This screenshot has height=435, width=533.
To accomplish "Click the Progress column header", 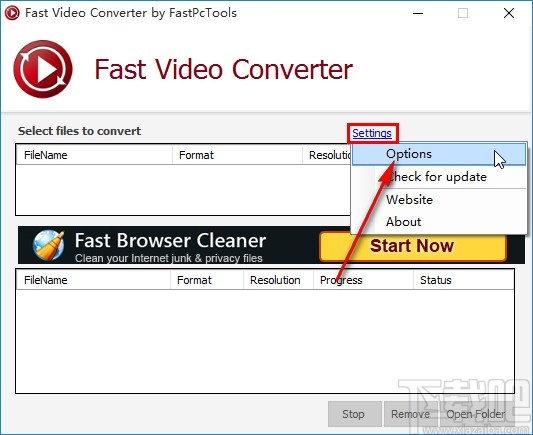I will coord(363,280).
